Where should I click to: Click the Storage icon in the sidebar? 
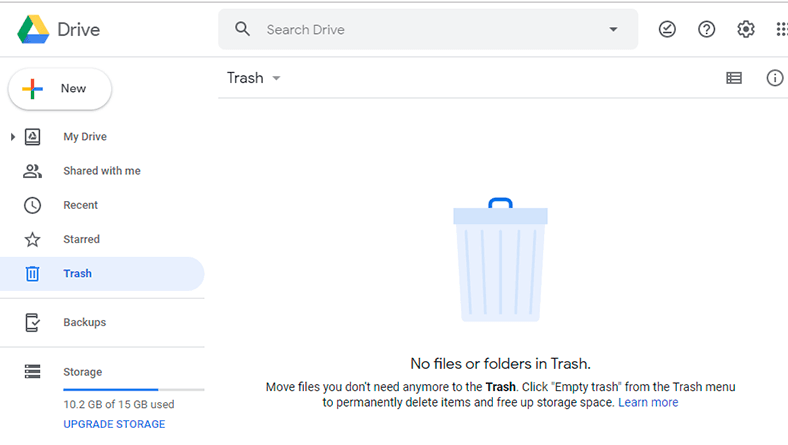tap(33, 372)
